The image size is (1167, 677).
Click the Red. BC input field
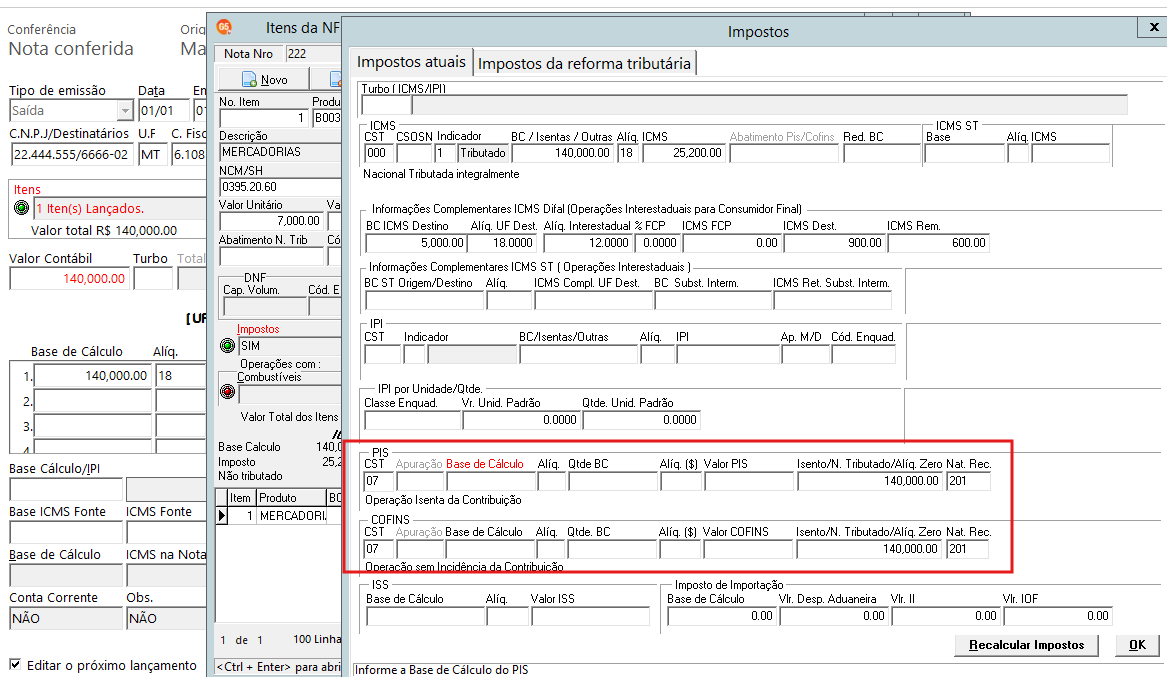(881, 153)
